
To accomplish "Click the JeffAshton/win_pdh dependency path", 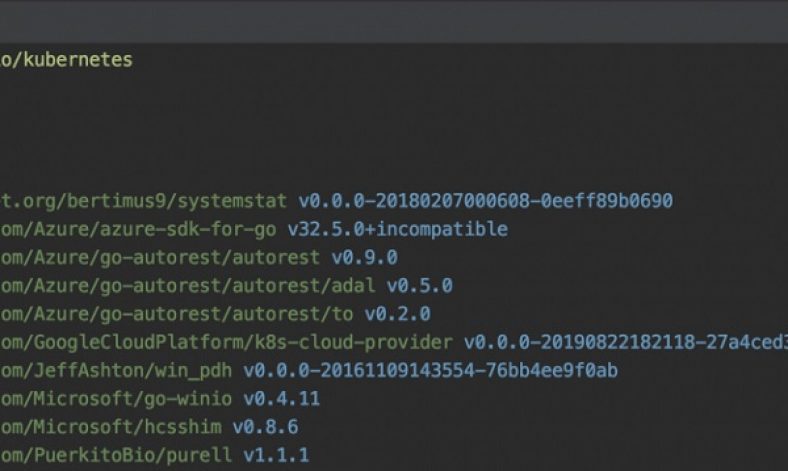I will (116, 371).
